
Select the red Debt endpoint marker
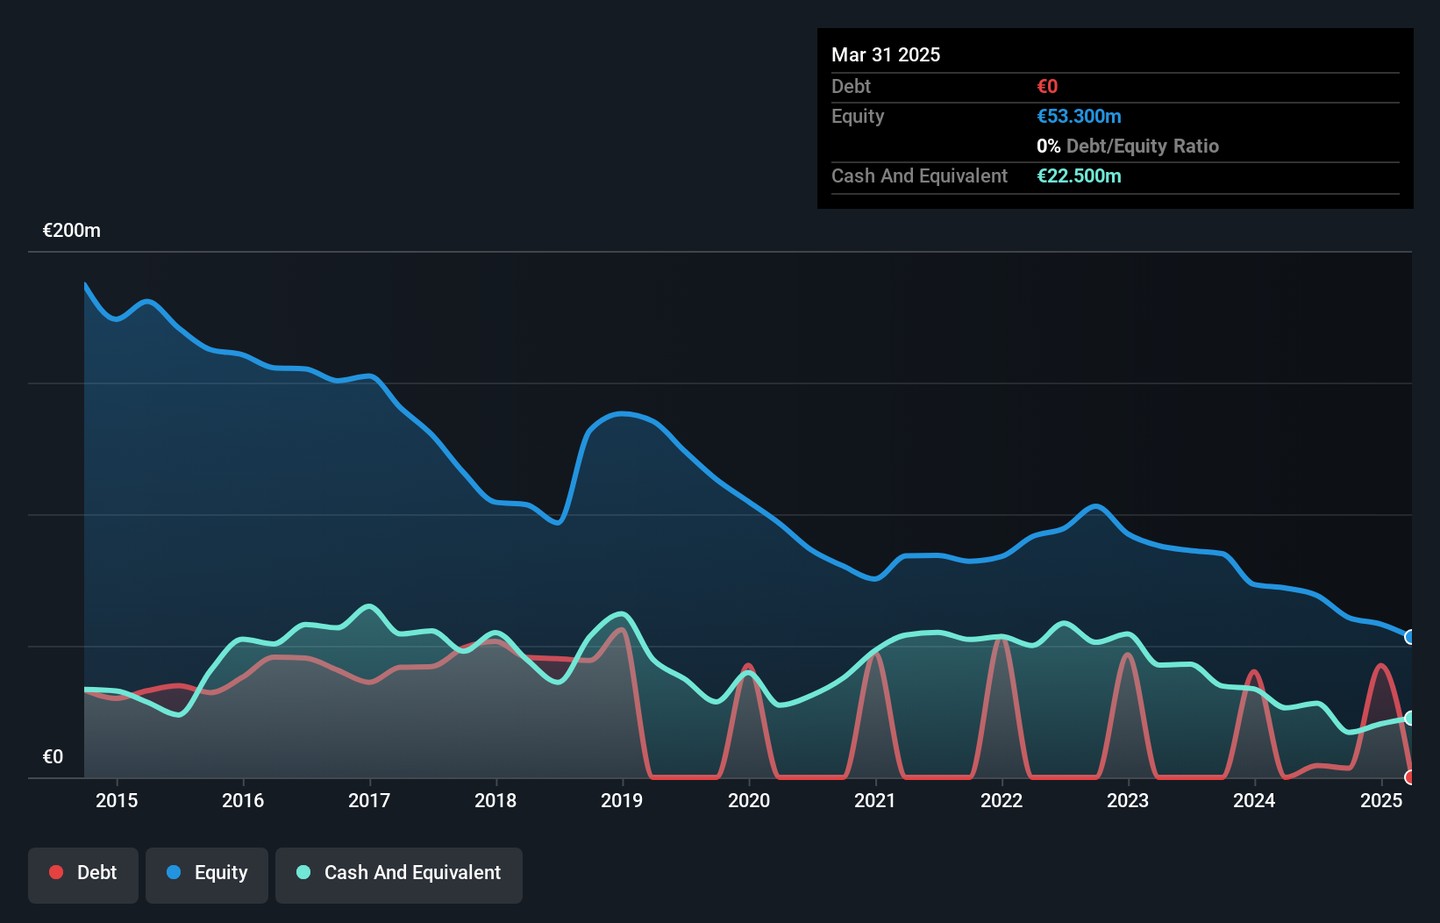pos(1410,777)
